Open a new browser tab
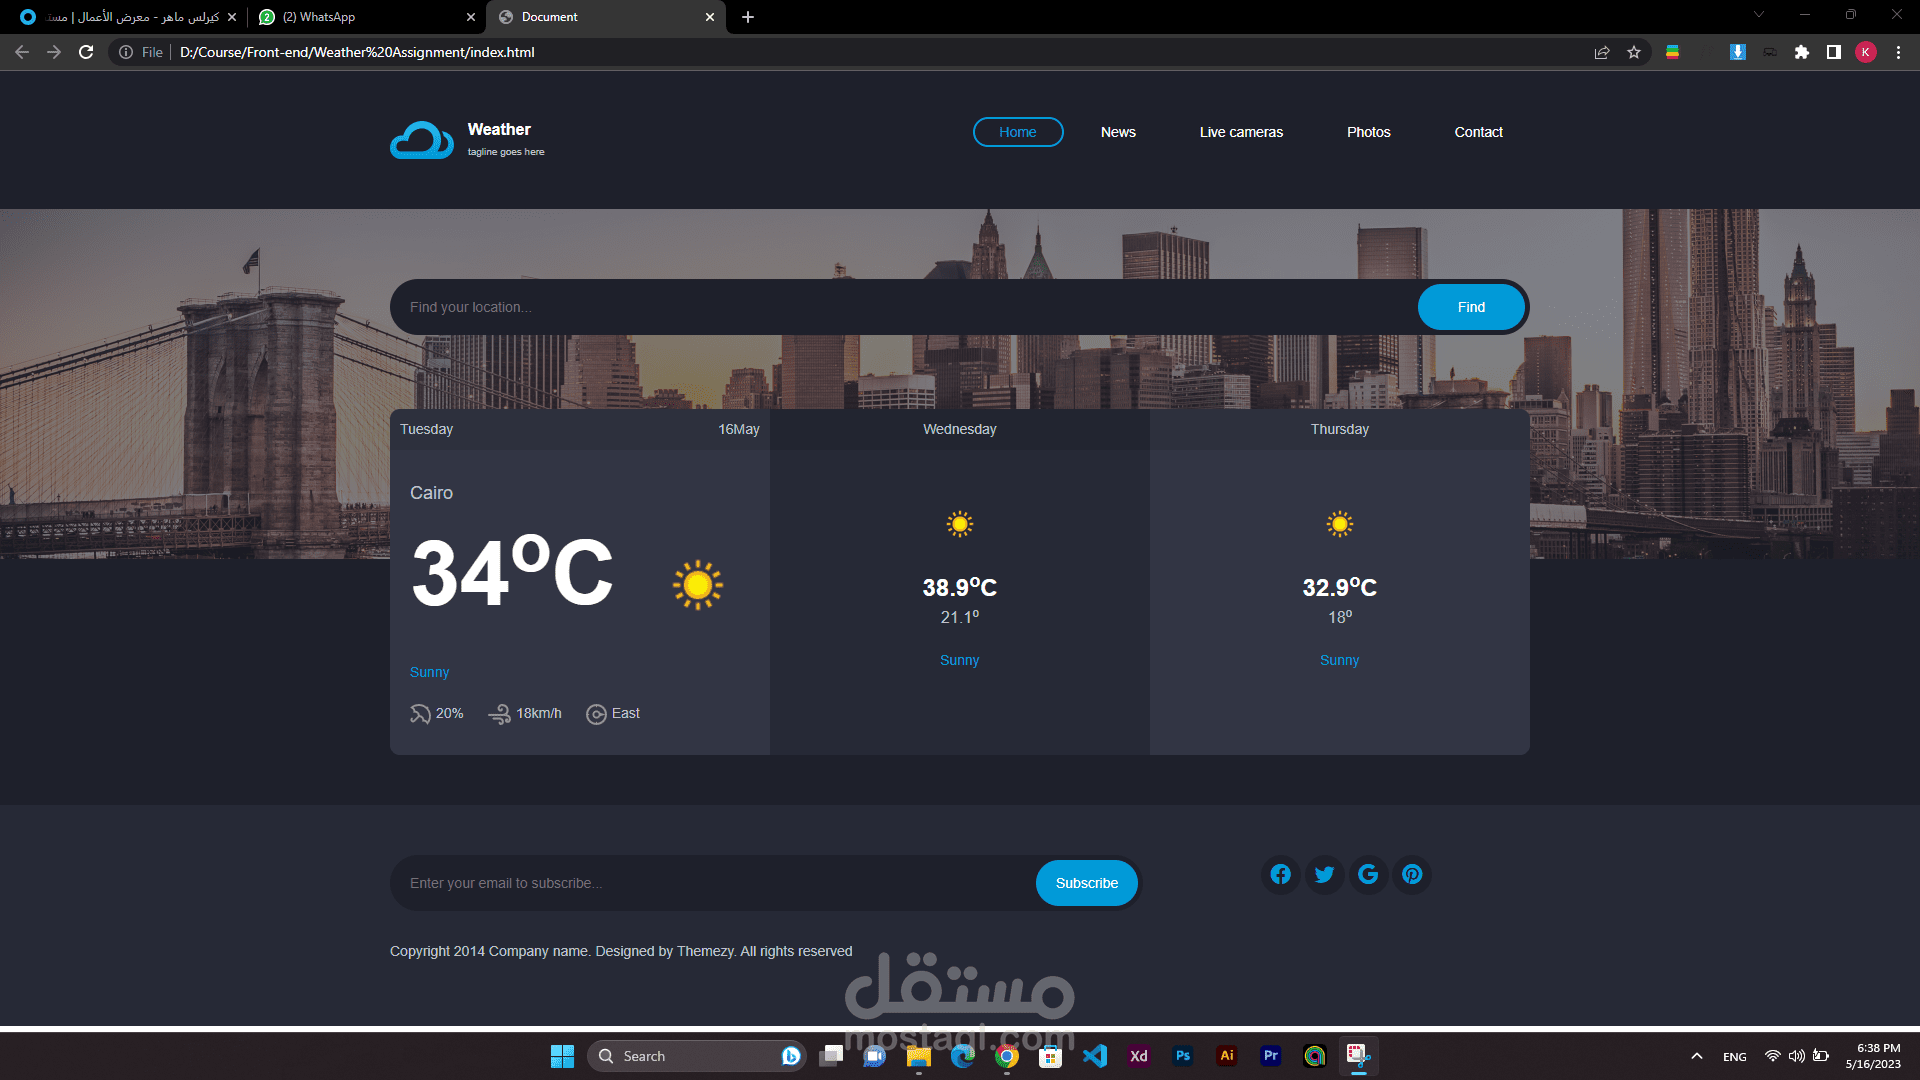 tap(748, 17)
